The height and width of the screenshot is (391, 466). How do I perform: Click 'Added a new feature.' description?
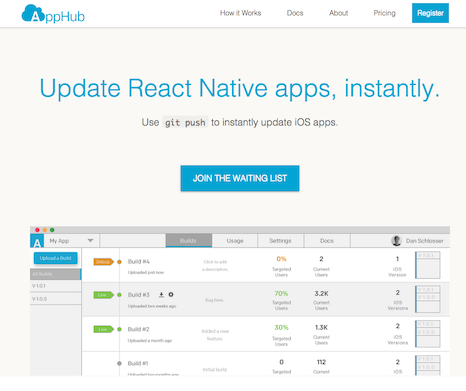coord(215,335)
